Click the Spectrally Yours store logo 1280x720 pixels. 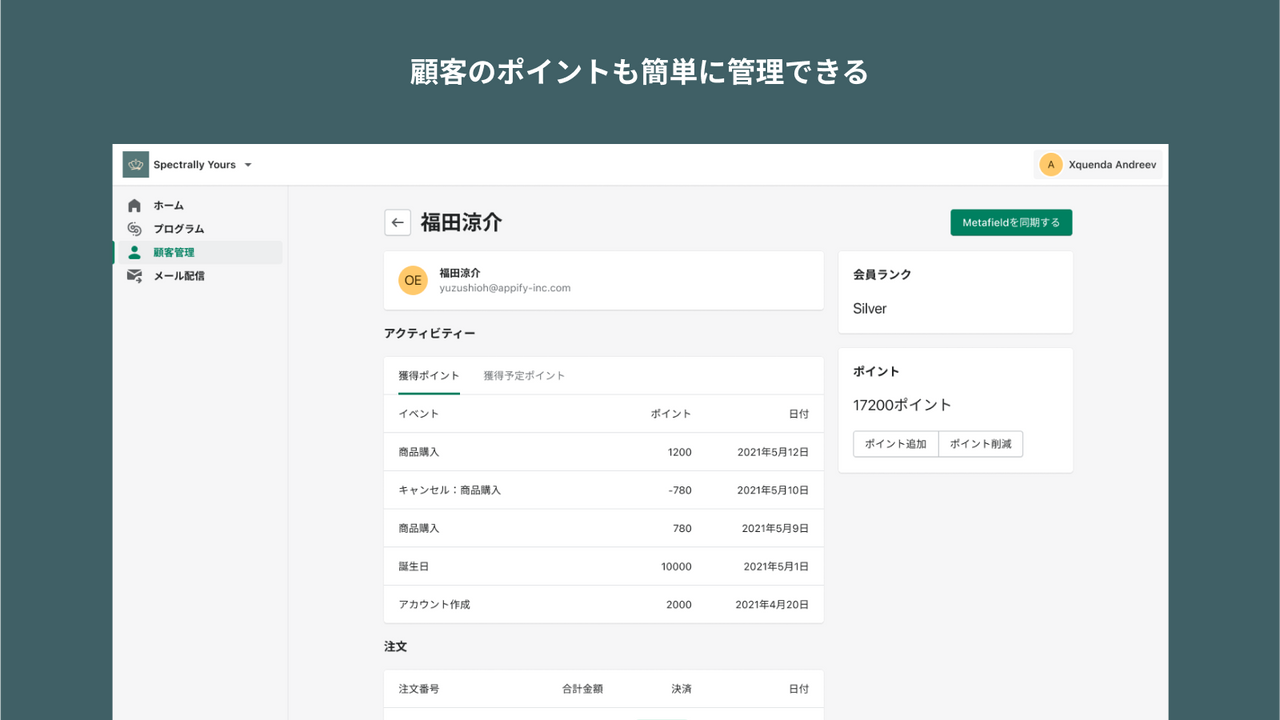136,165
